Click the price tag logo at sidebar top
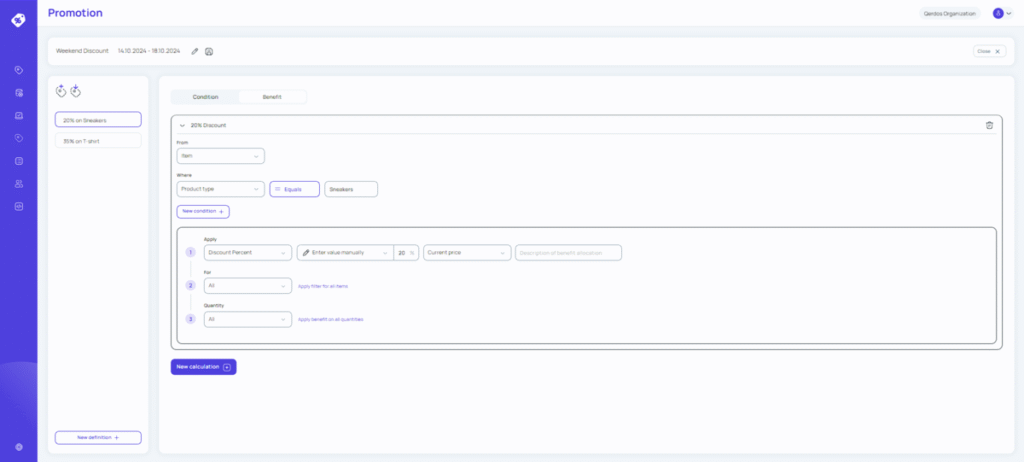 tap(19, 19)
